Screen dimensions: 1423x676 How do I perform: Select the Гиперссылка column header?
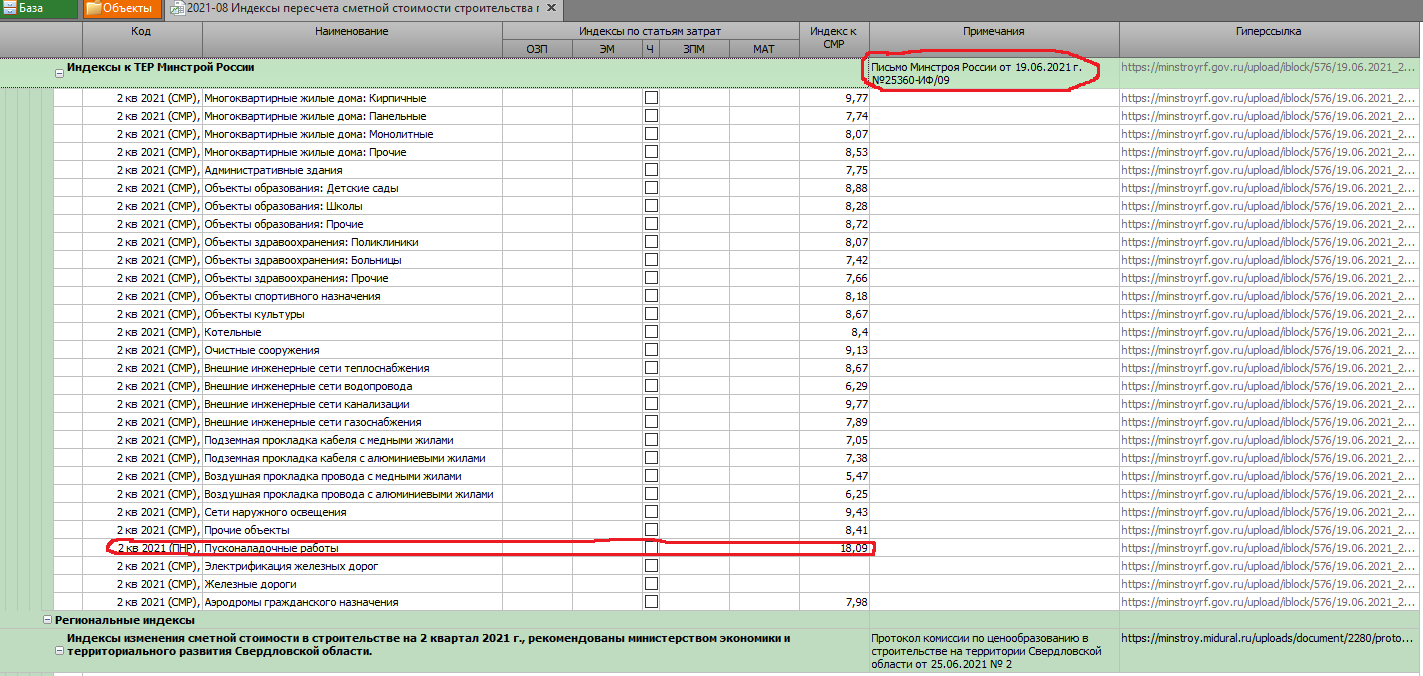coord(1269,39)
